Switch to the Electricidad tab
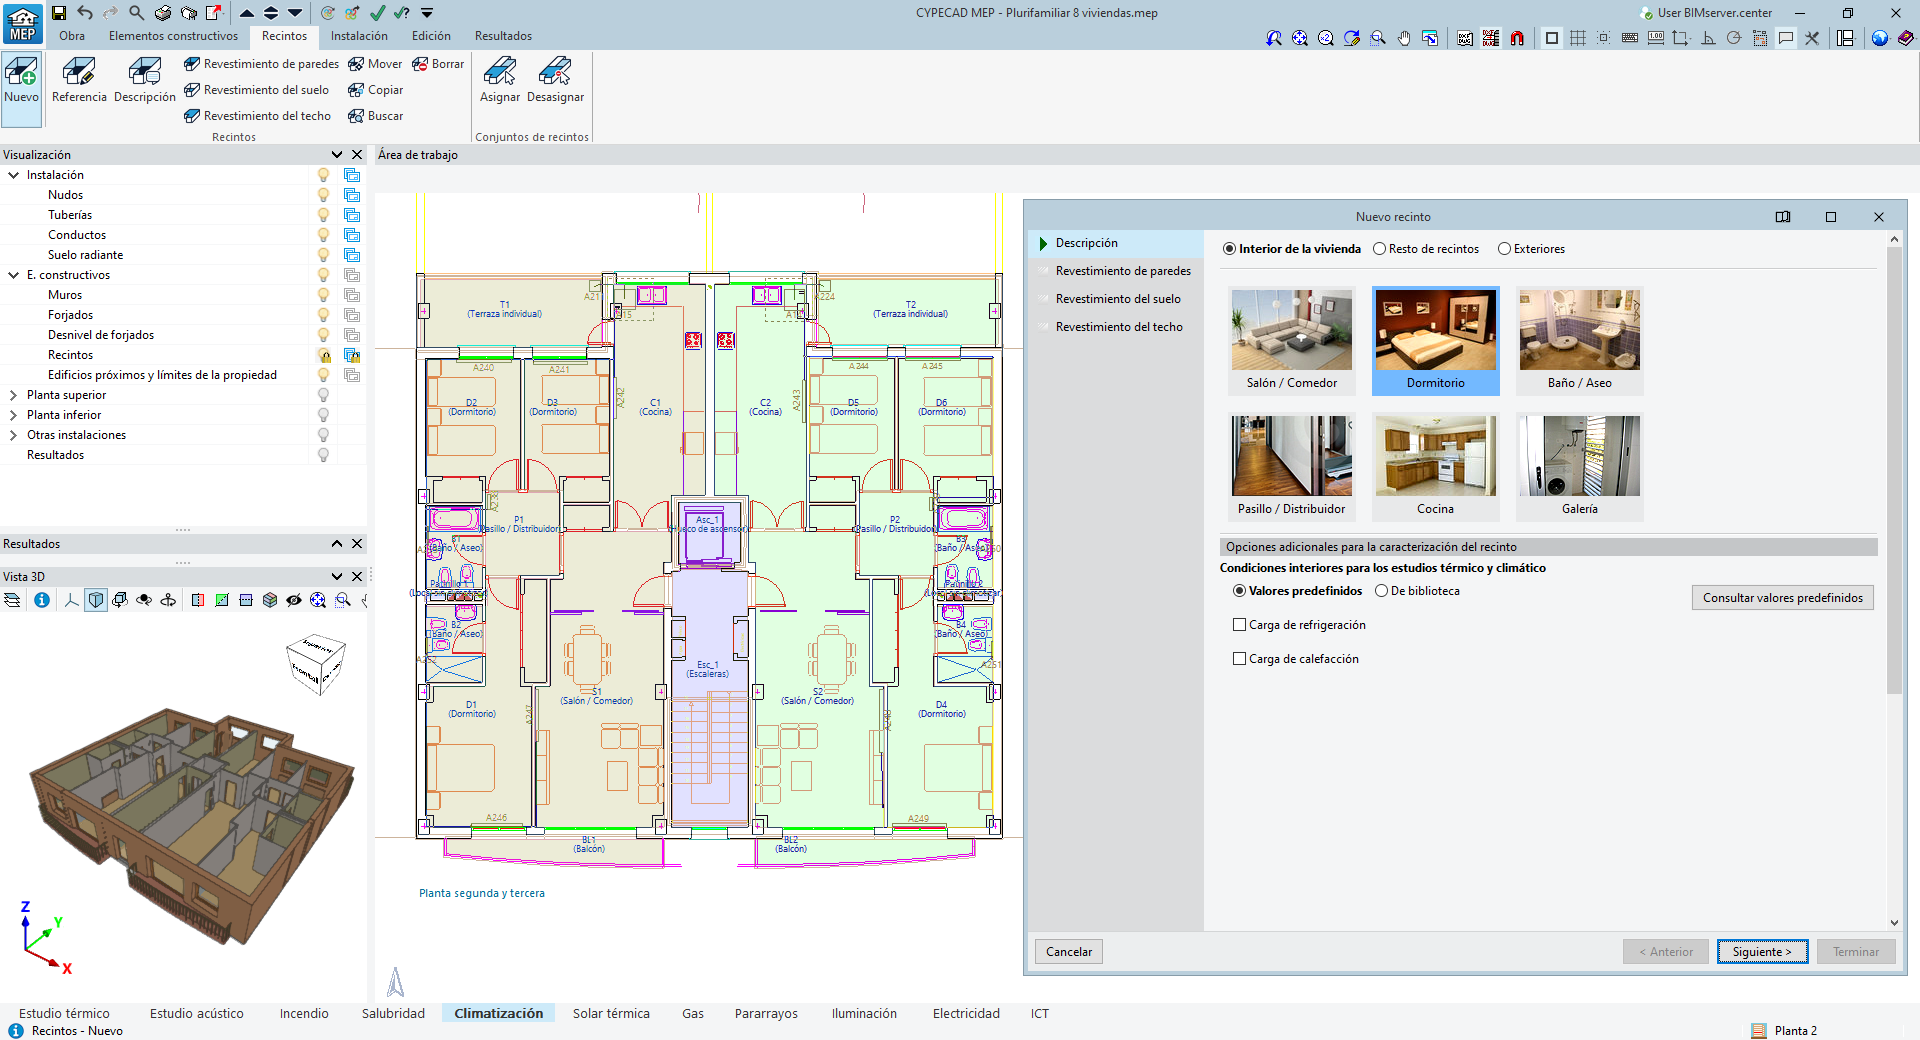This screenshot has width=1920, height=1040. click(965, 1013)
